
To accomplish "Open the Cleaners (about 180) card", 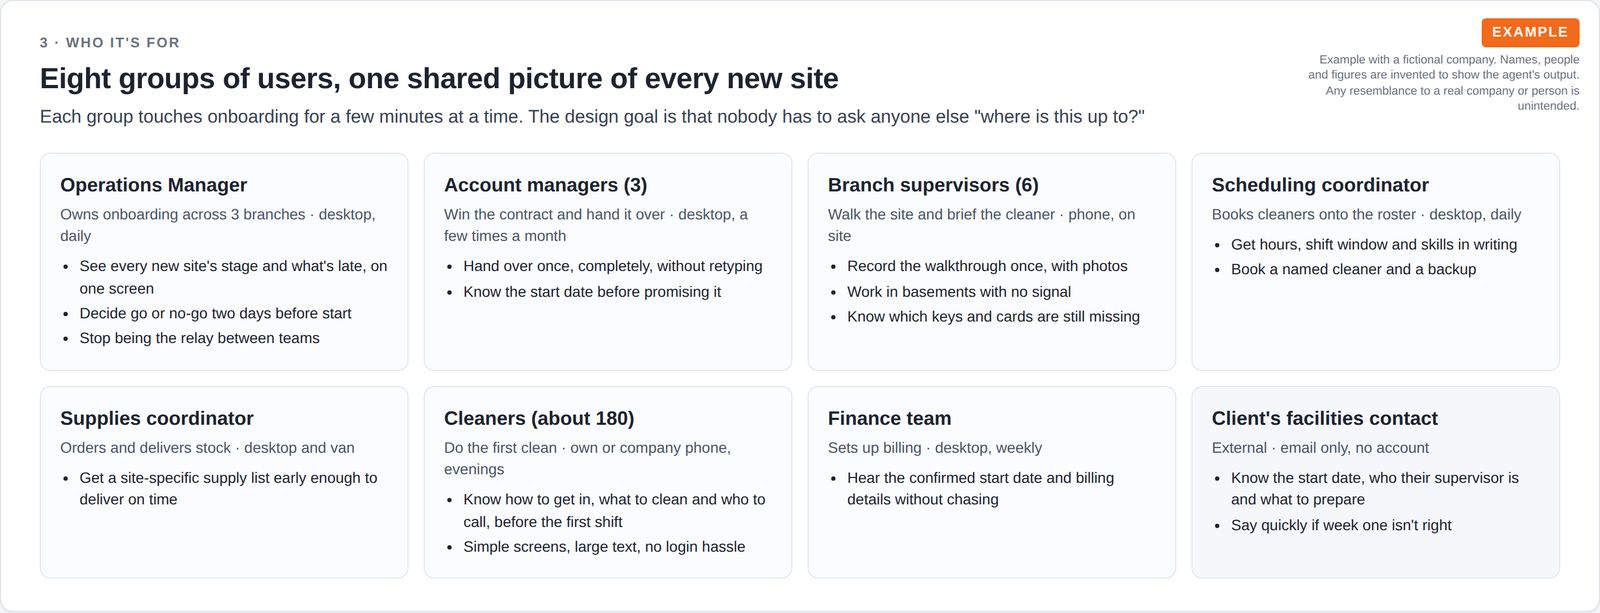I will point(608,482).
